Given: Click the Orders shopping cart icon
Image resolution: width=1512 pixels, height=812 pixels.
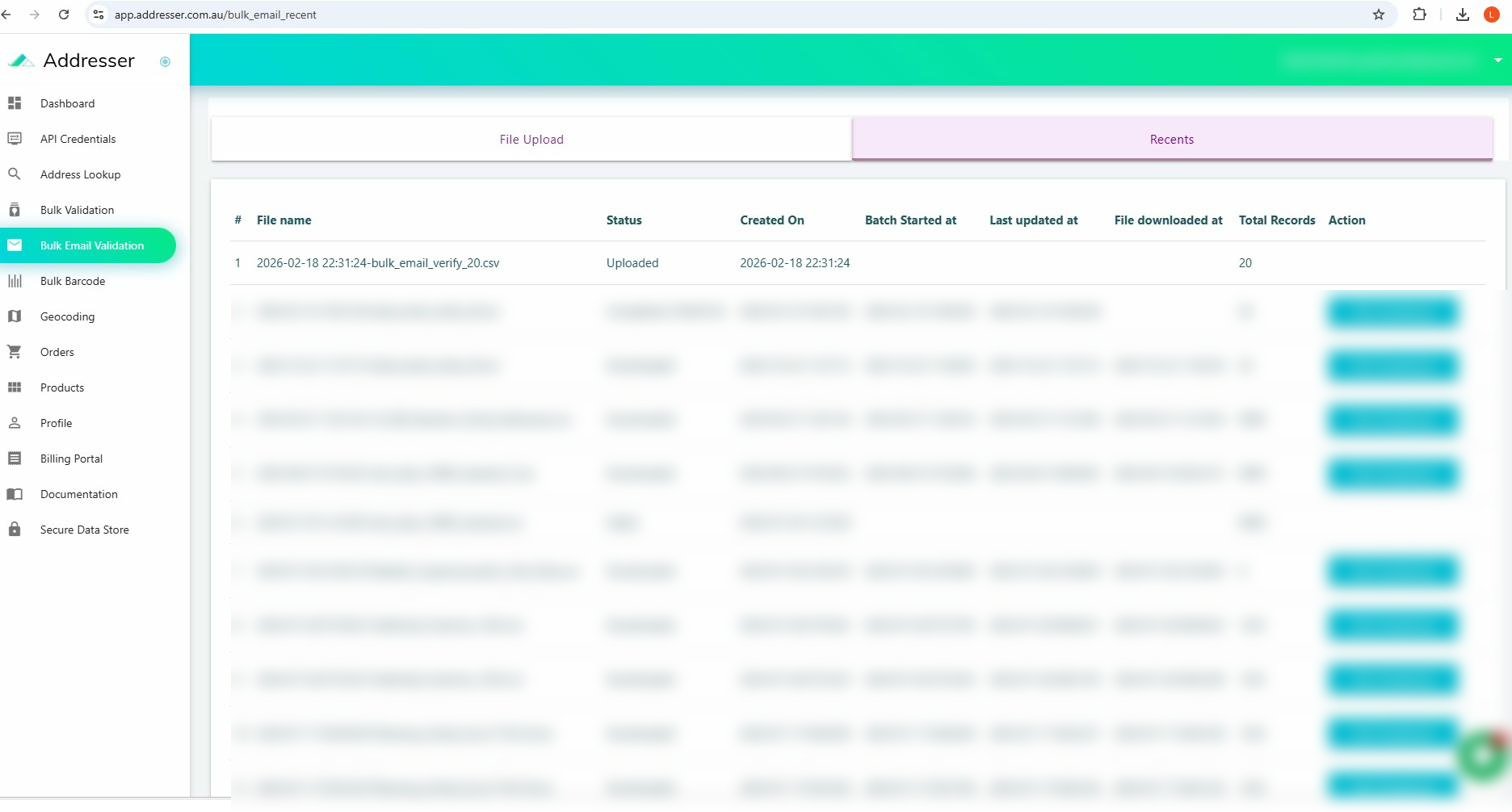Looking at the screenshot, I should tap(14, 352).
